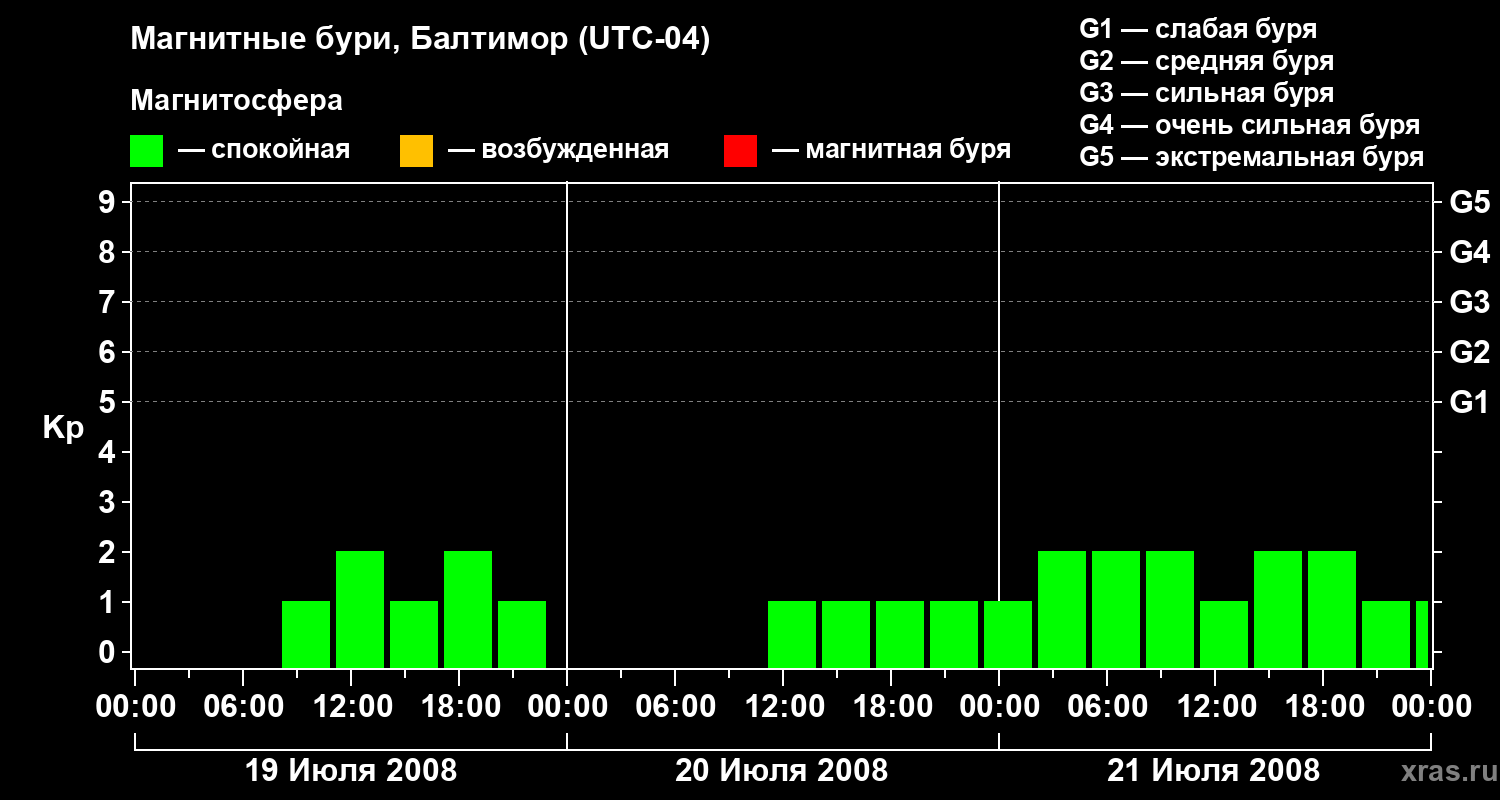Click 20 Июля bar starting at 12:00

792,634
